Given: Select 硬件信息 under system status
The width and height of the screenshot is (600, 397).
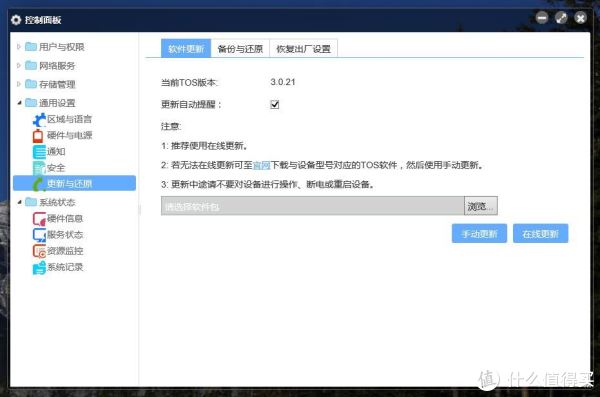Looking at the screenshot, I should pos(65,218).
